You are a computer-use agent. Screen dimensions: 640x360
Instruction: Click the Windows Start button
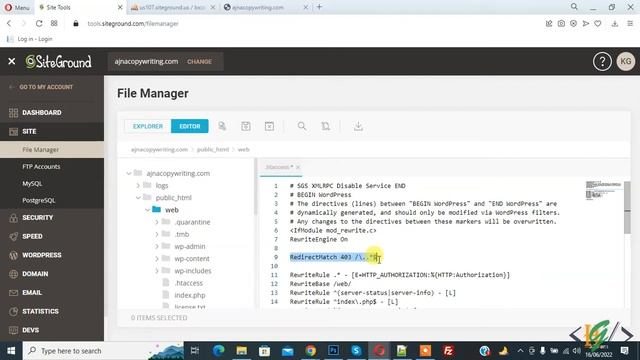[x=11, y=351]
